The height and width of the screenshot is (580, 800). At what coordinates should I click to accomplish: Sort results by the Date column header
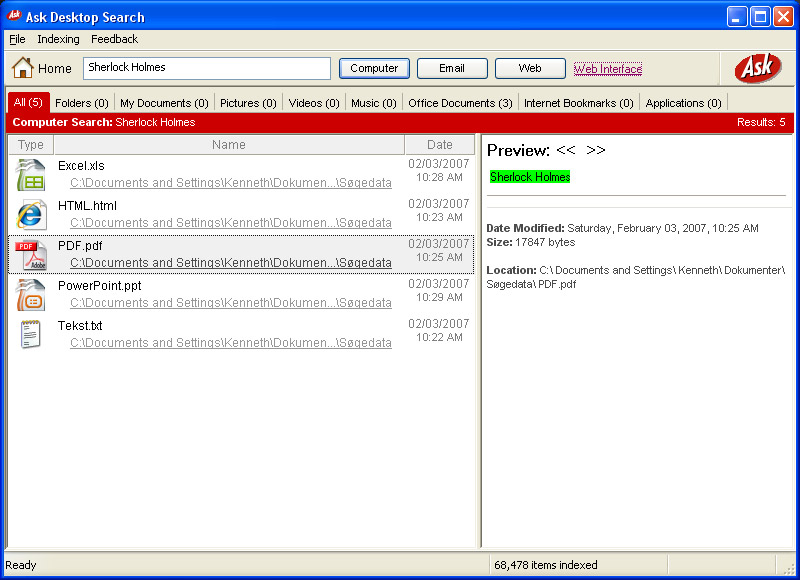[439, 145]
